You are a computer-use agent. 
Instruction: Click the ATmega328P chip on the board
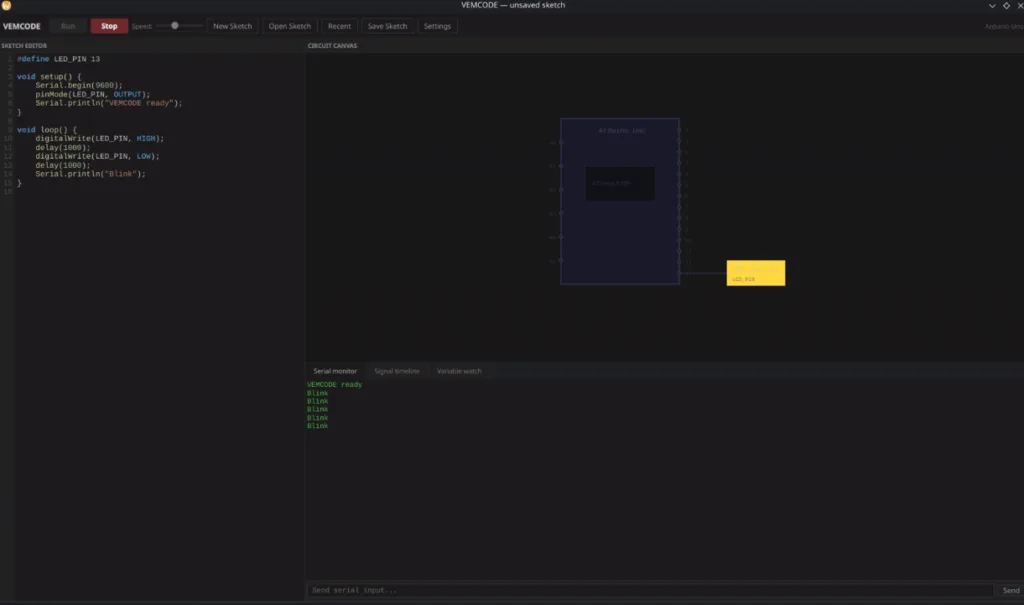(620, 184)
